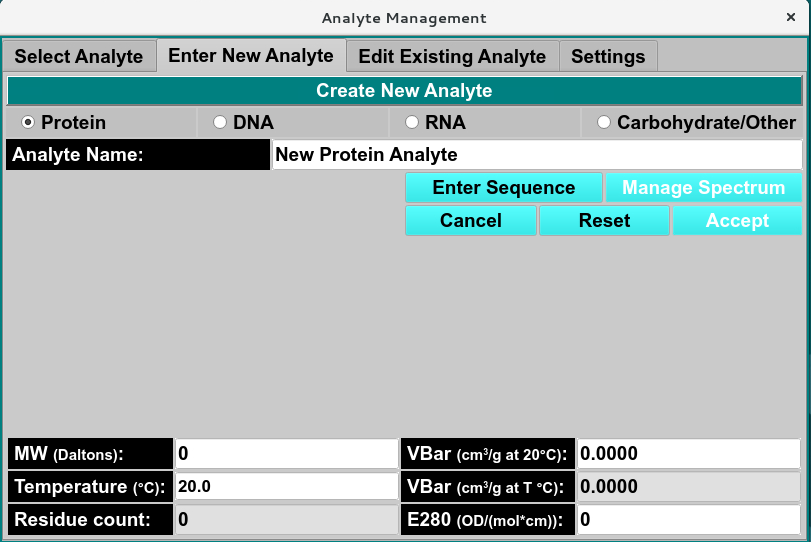Screen dimensions: 811x542
Task: Focus the MW (Daltons) input field
Action: [x=286, y=454]
